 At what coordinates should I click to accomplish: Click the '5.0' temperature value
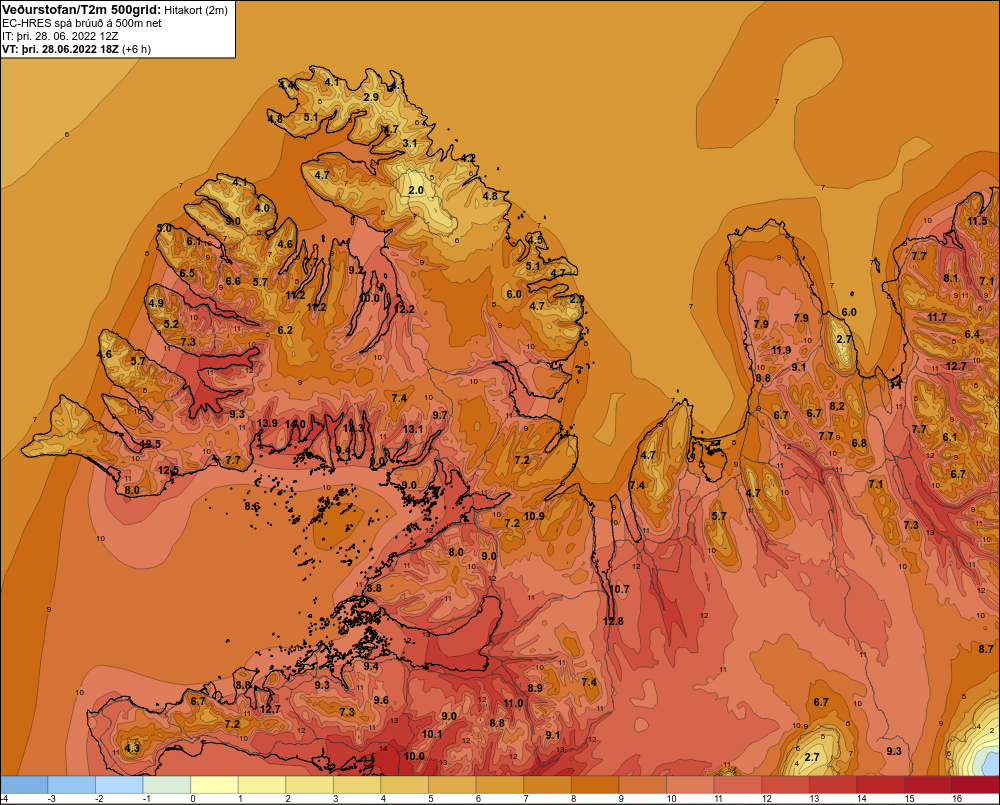pos(164,228)
